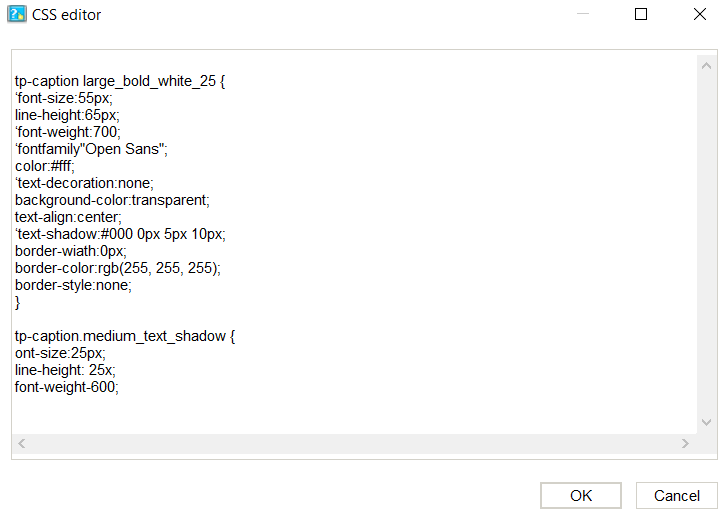Screen dimensions: 726x519
Task: Close the CSS editor dialog
Action: [699, 15]
